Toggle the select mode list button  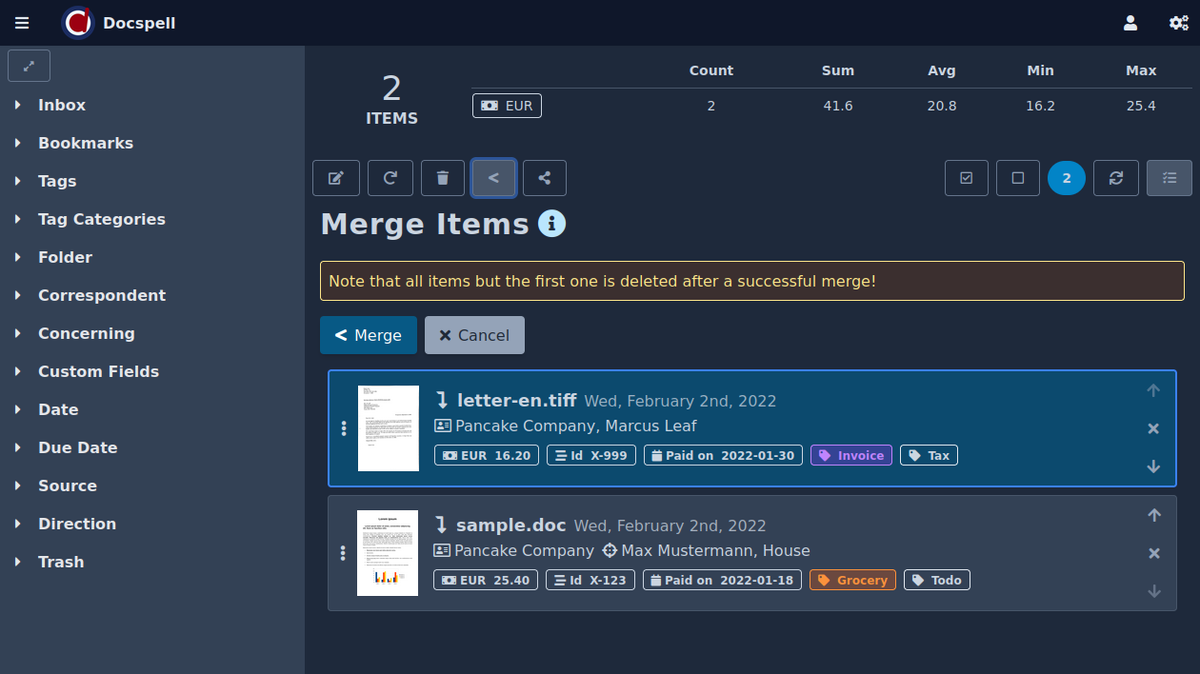tap(1169, 178)
